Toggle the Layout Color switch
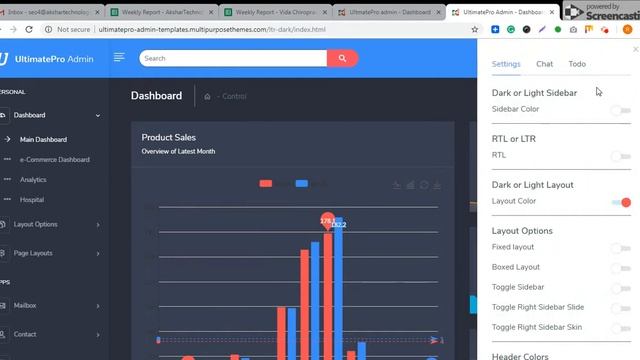This screenshot has width=640, height=360. (x=621, y=202)
